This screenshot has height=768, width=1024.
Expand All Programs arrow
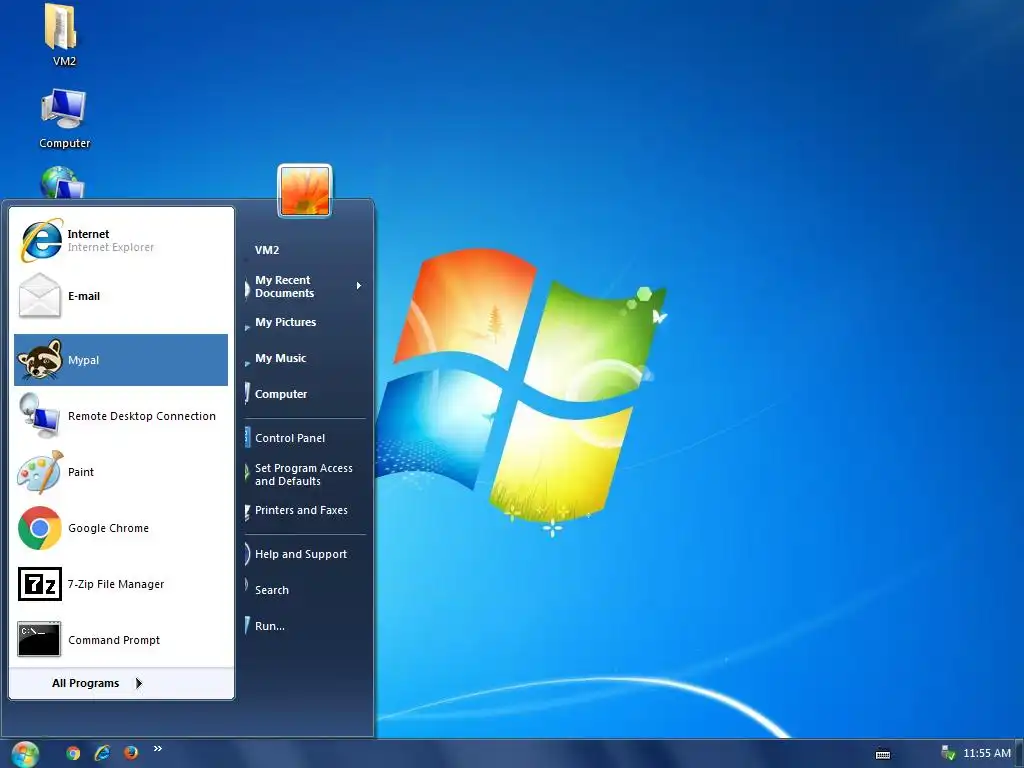138,683
